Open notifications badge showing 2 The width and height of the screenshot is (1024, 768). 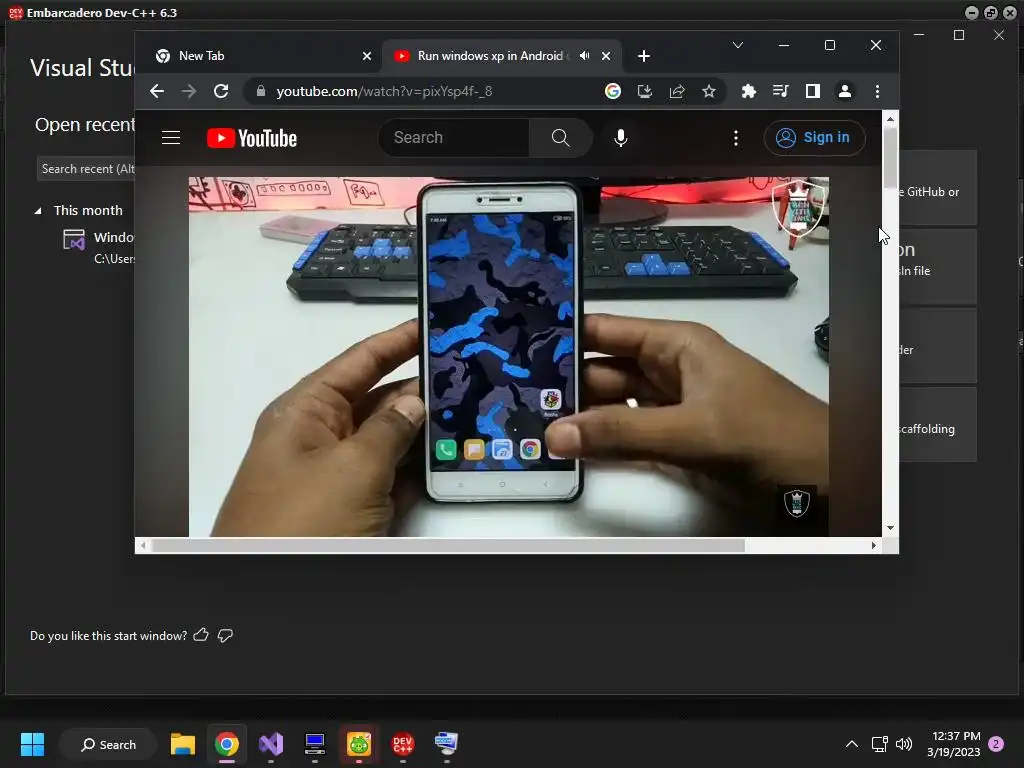click(996, 743)
